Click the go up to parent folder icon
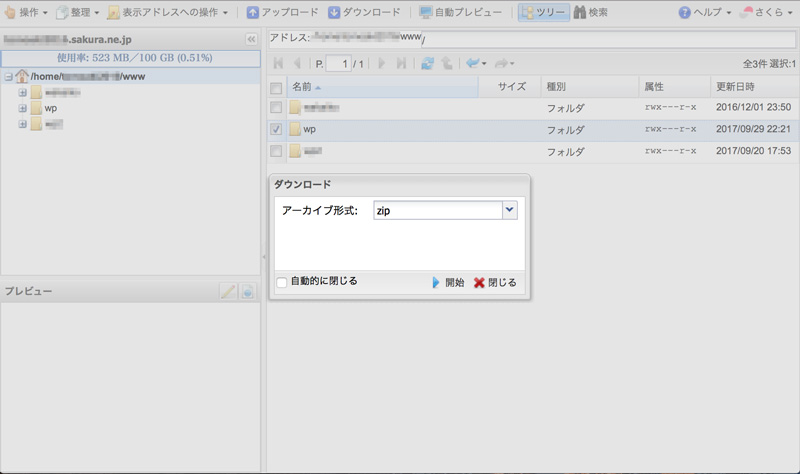This screenshot has height=474, width=800. click(447, 63)
